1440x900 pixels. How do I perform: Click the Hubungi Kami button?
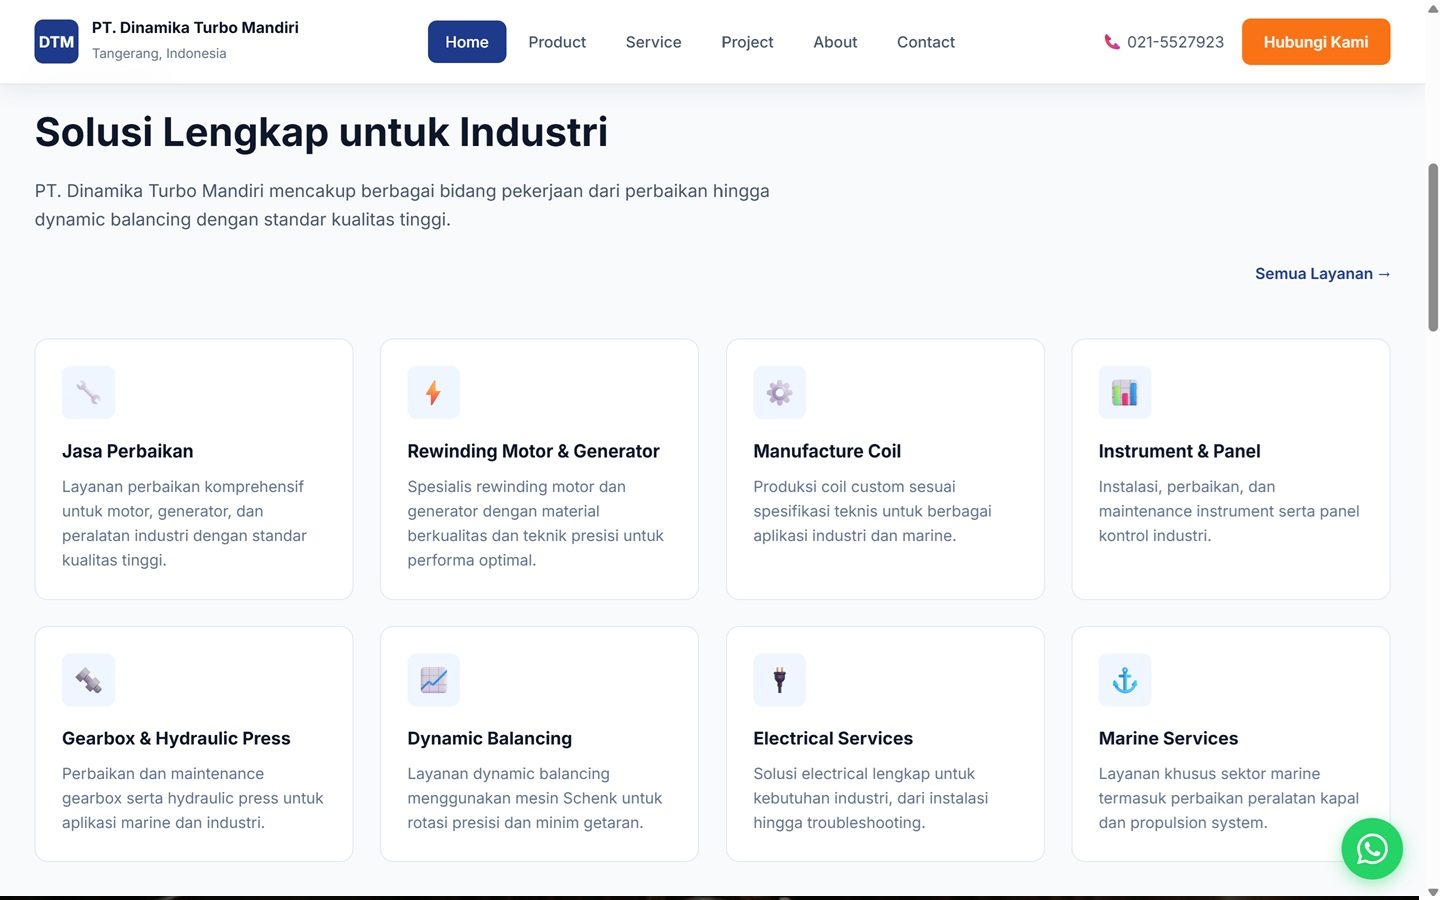pos(1316,42)
